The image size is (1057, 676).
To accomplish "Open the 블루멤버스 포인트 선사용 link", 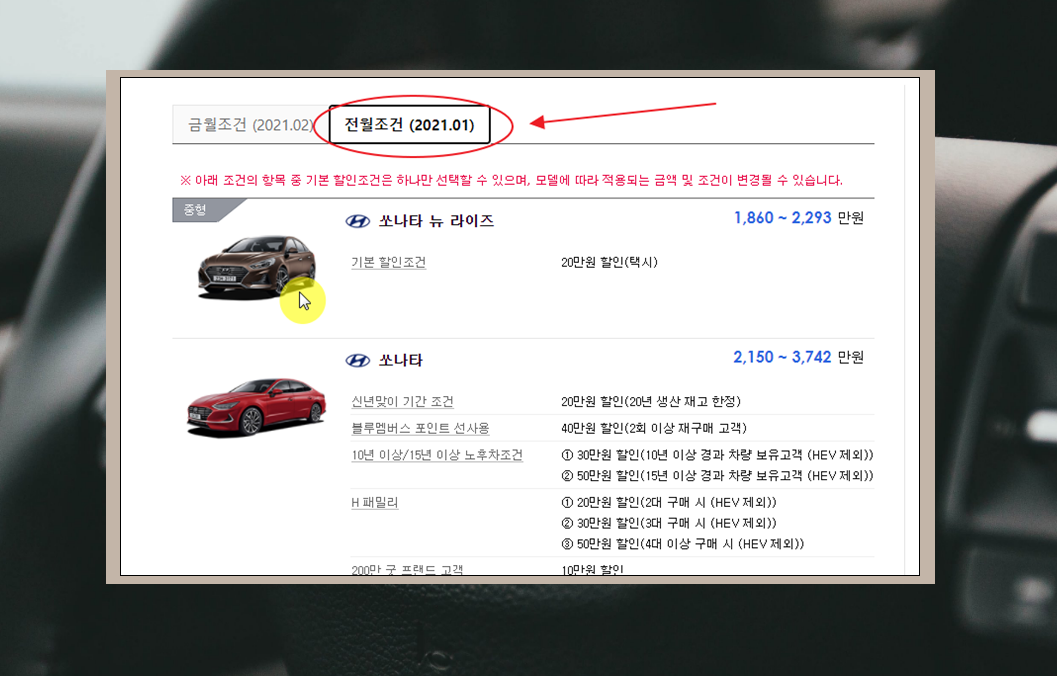I will coord(420,428).
